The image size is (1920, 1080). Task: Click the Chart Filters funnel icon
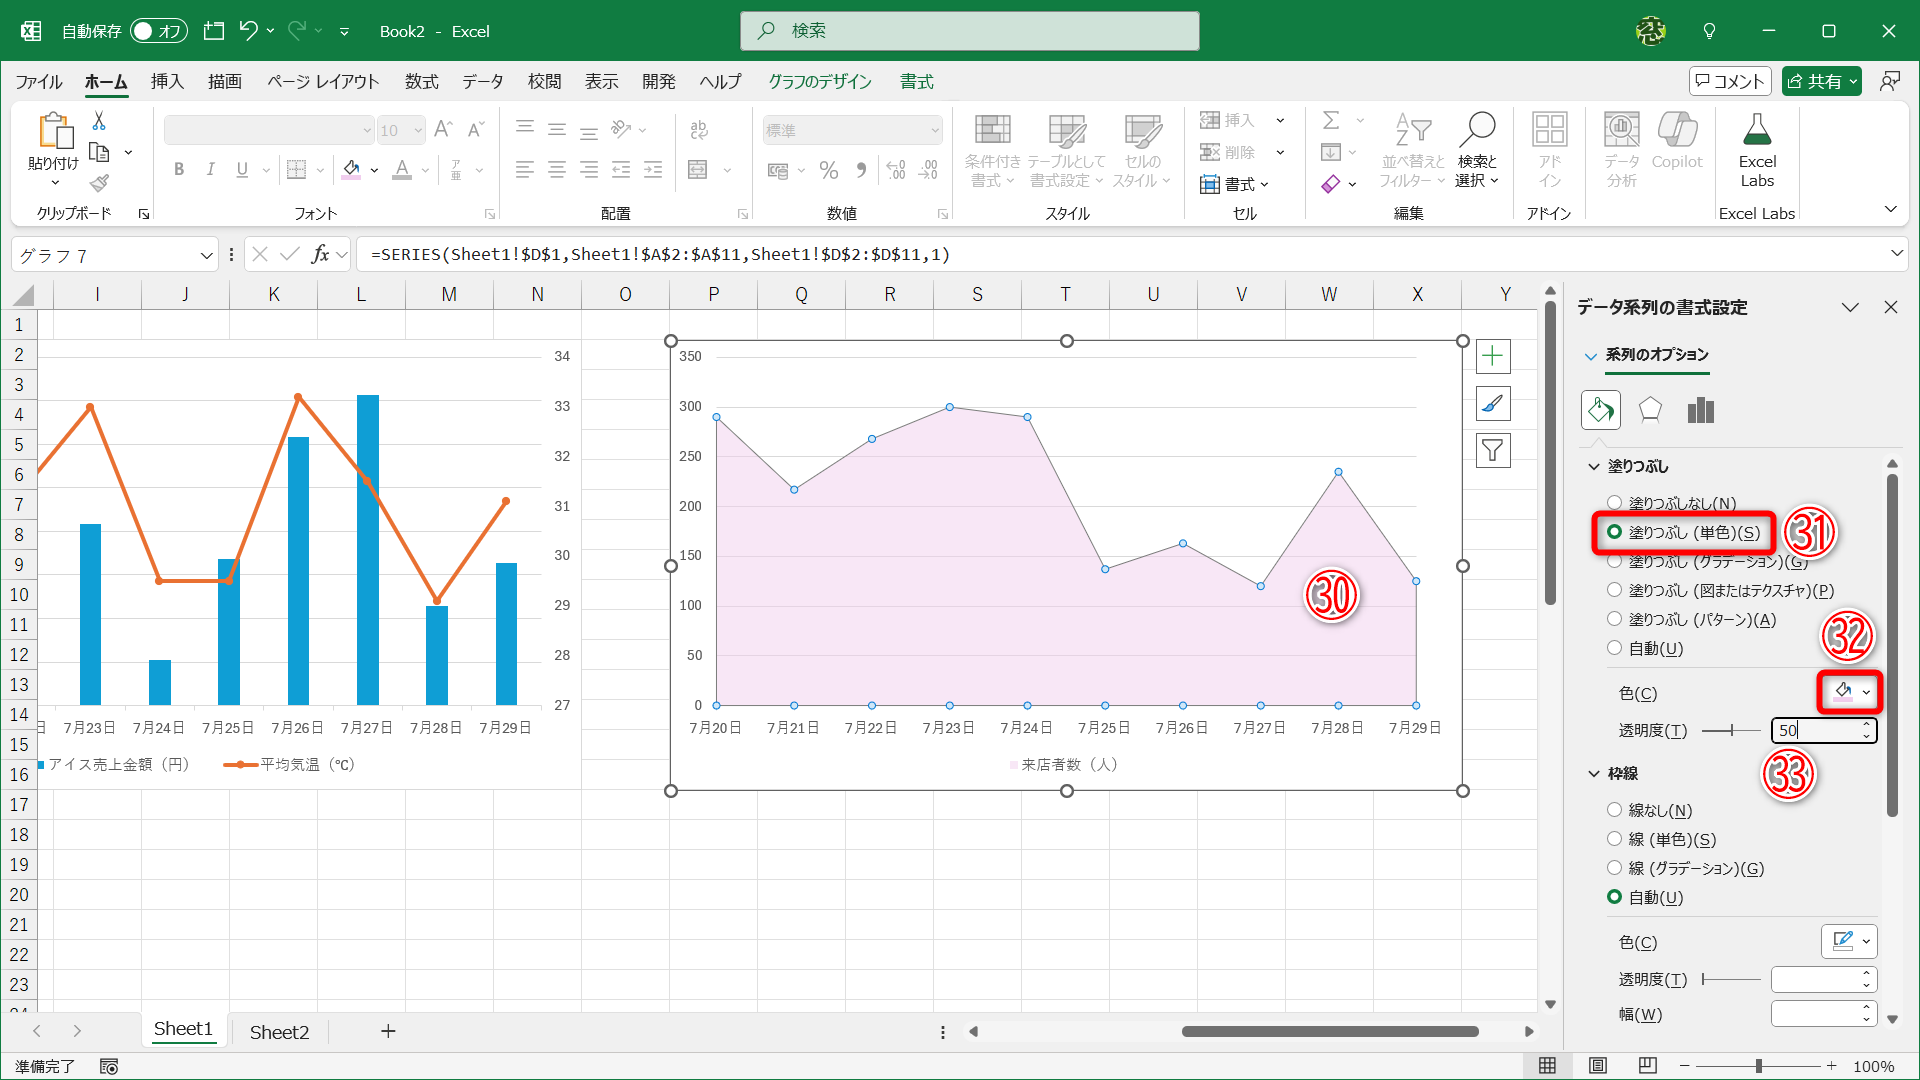coord(1492,451)
